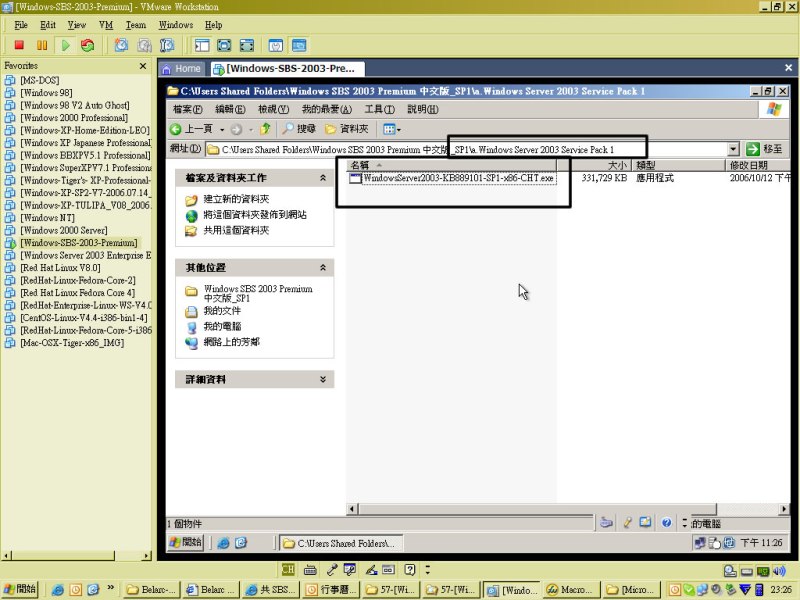The height and width of the screenshot is (600, 800).
Task: Click the host 行事曆 taskbar button
Action: coord(331,589)
